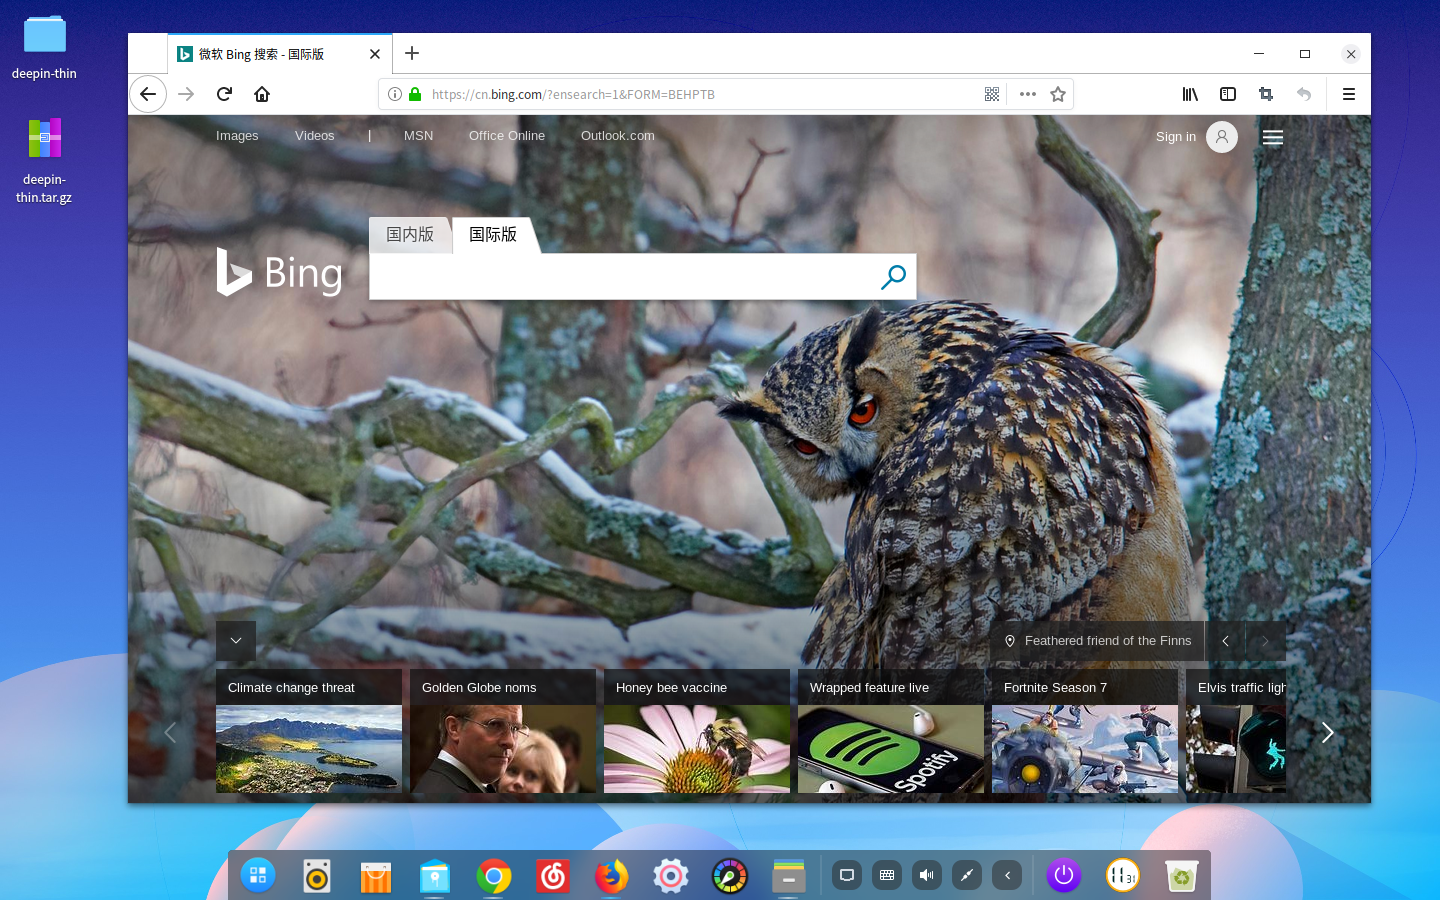Viewport: 1440px width, 900px height.
Task: Open page actions three-dots menu
Action: [x=1028, y=94]
